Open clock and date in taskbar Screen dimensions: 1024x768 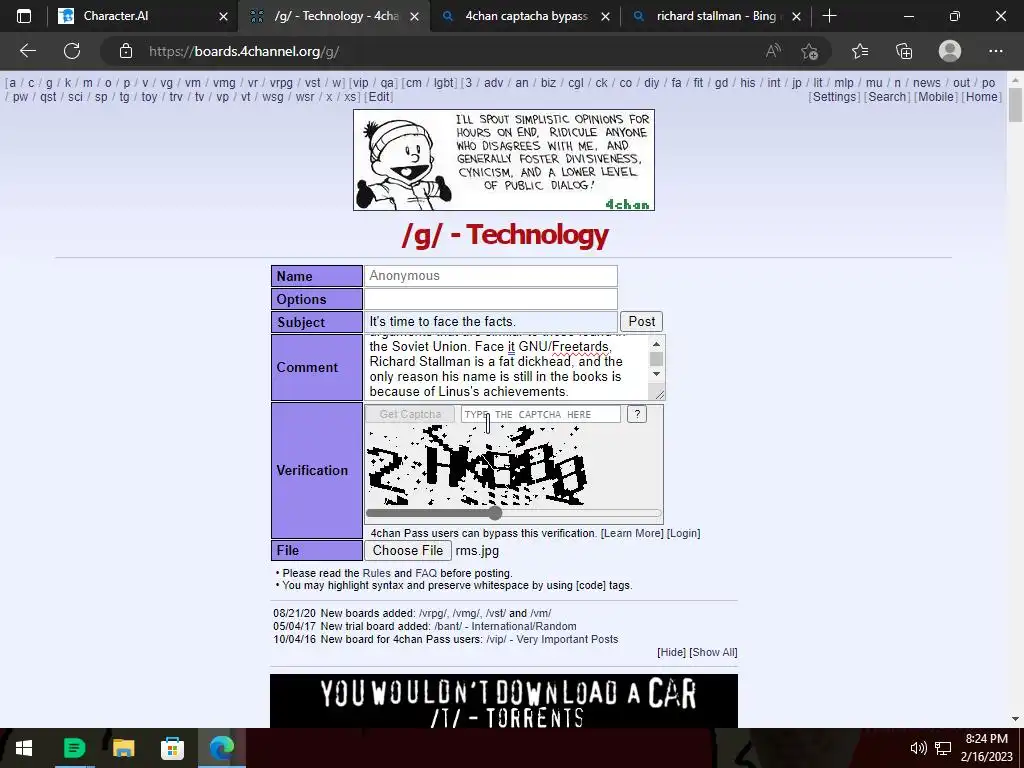[x=986, y=748]
